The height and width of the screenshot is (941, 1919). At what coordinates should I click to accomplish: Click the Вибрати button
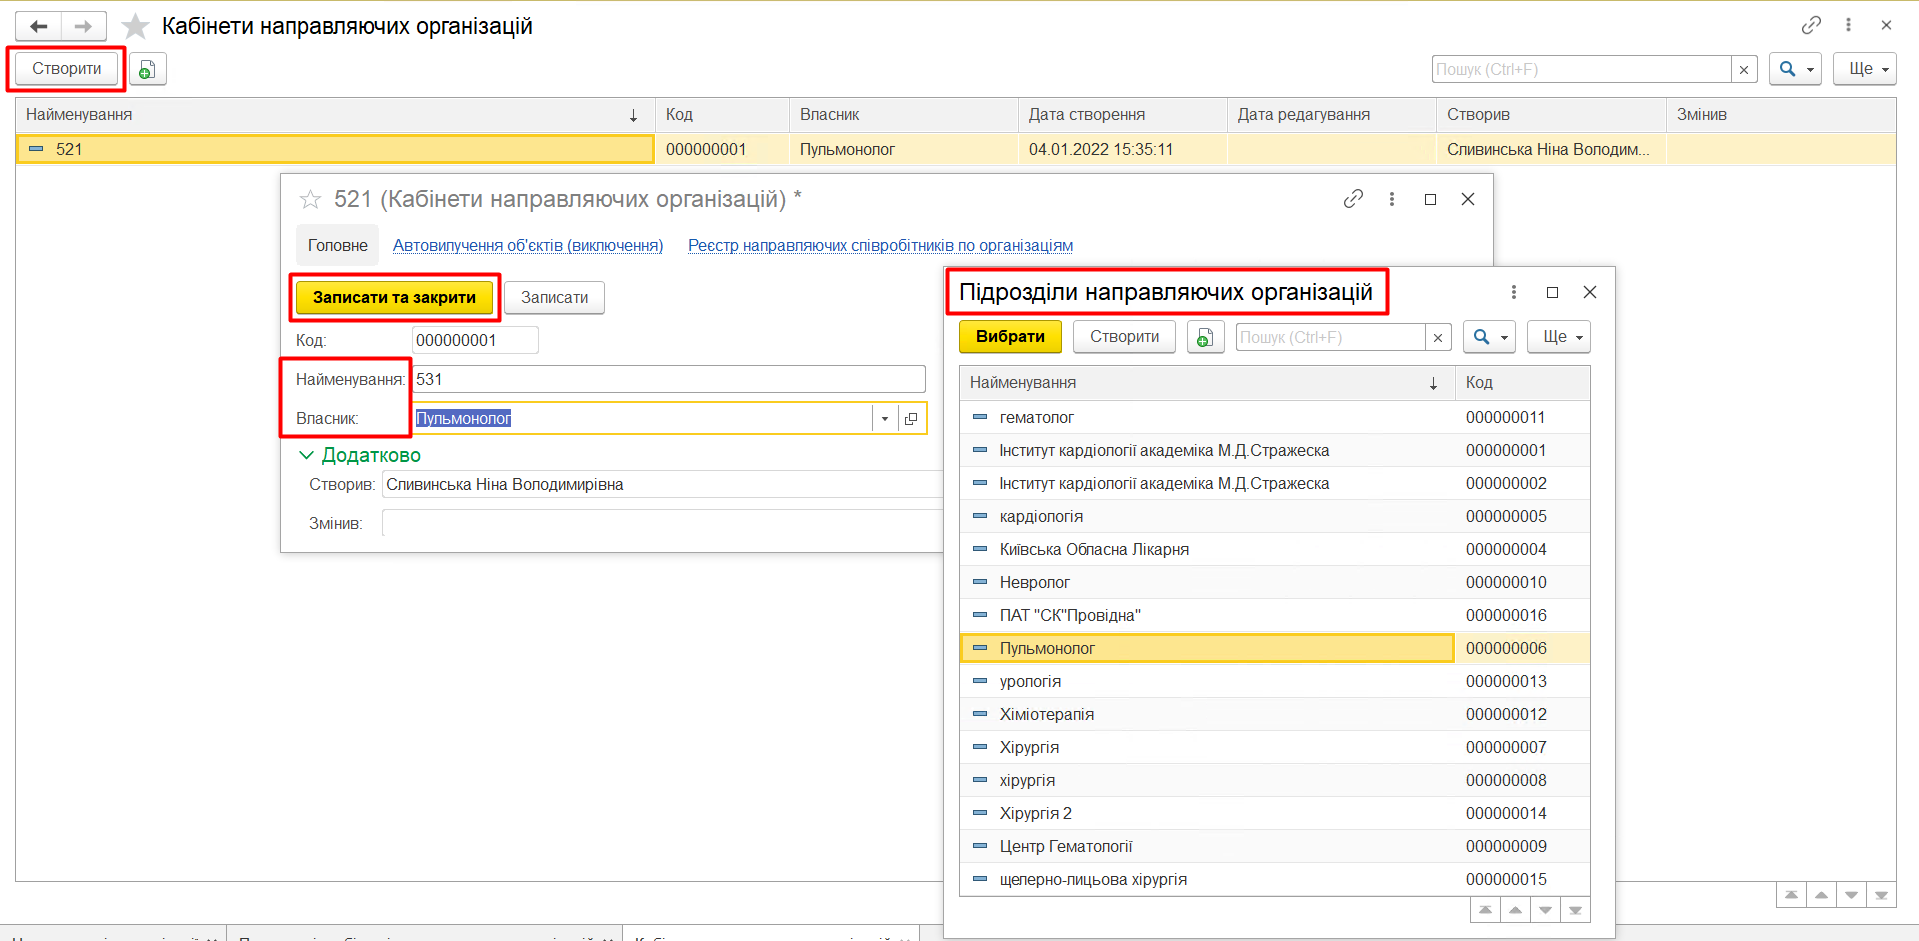(x=1010, y=337)
